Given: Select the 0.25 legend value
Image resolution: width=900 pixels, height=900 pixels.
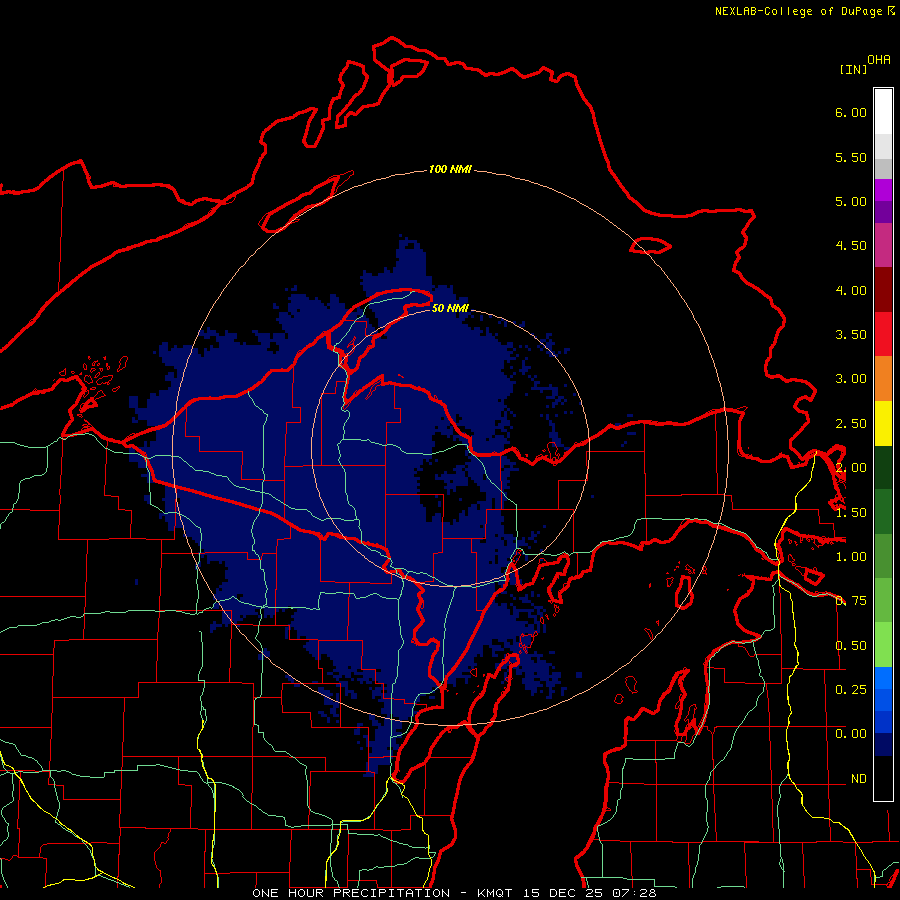Looking at the screenshot, I should point(851,690).
